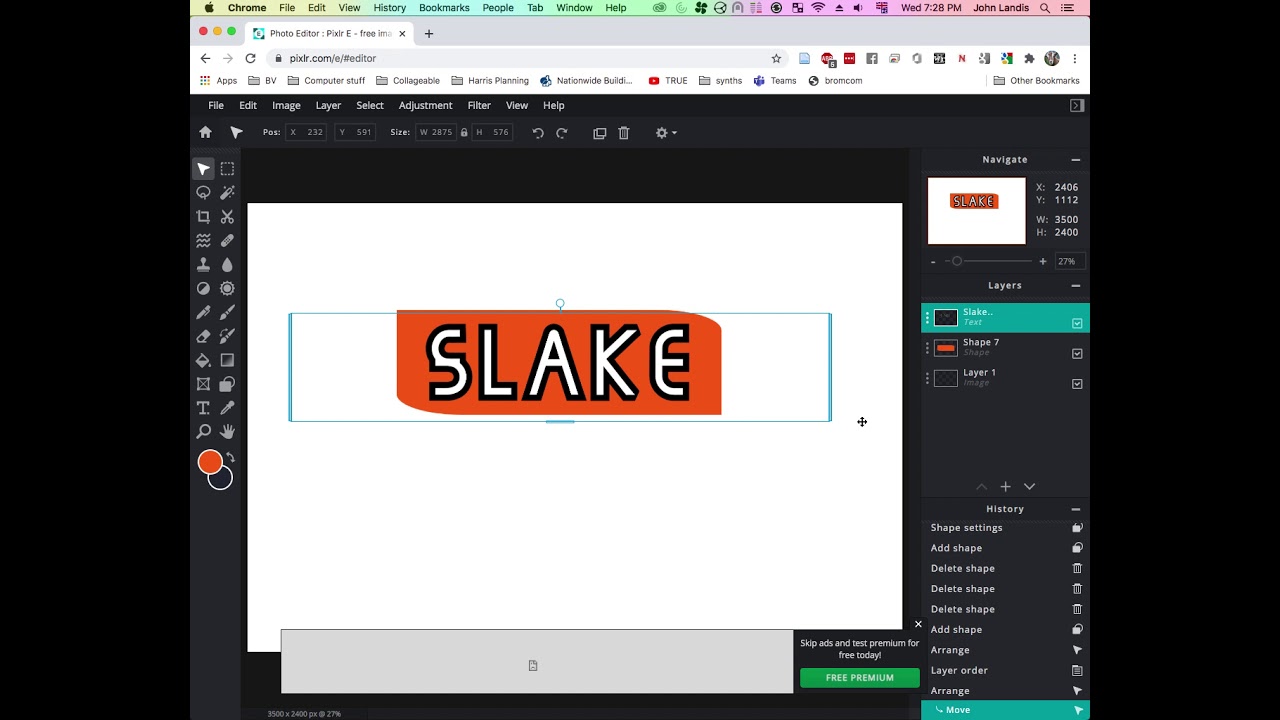Open the Pixlr Layer menu
The height and width of the screenshot is (720, 1280).
pyautogui.click(x=328, y=105)
